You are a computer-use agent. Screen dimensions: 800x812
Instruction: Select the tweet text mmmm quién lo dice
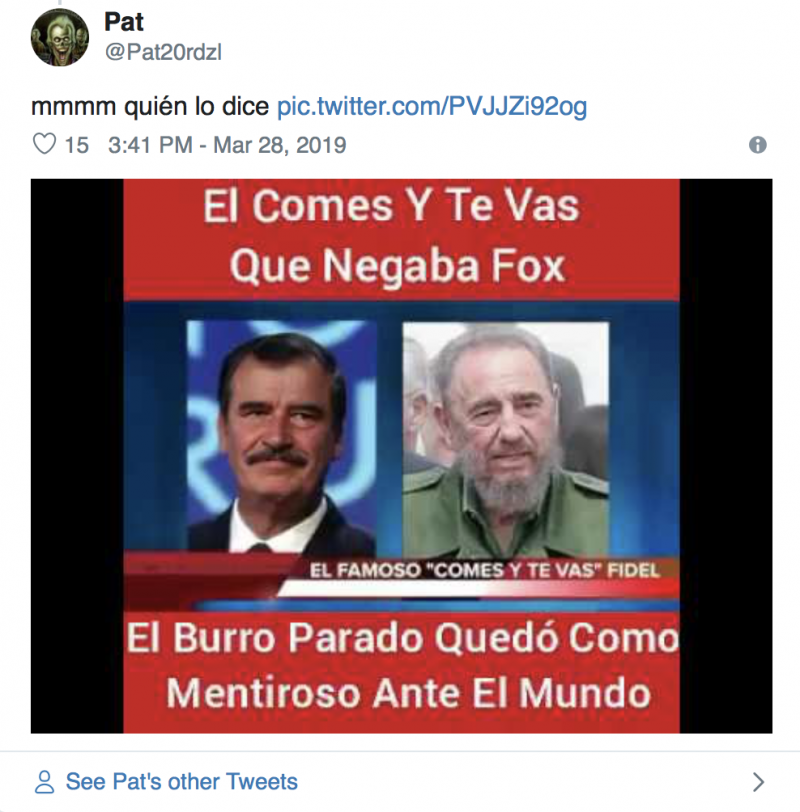tap(150, 107)
